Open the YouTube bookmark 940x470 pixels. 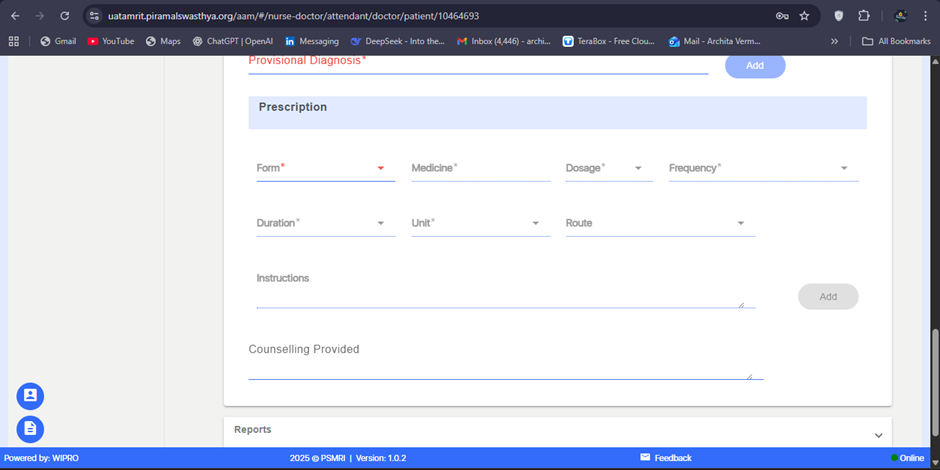110,41
